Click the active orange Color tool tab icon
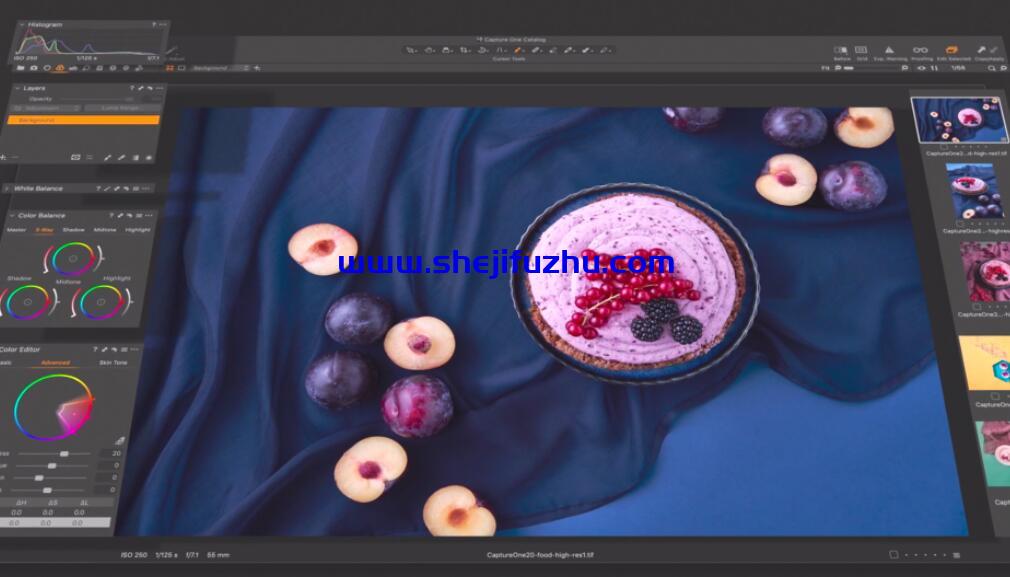The width and height of the screenshot is (1010, 577). click(x=60, y=68)
